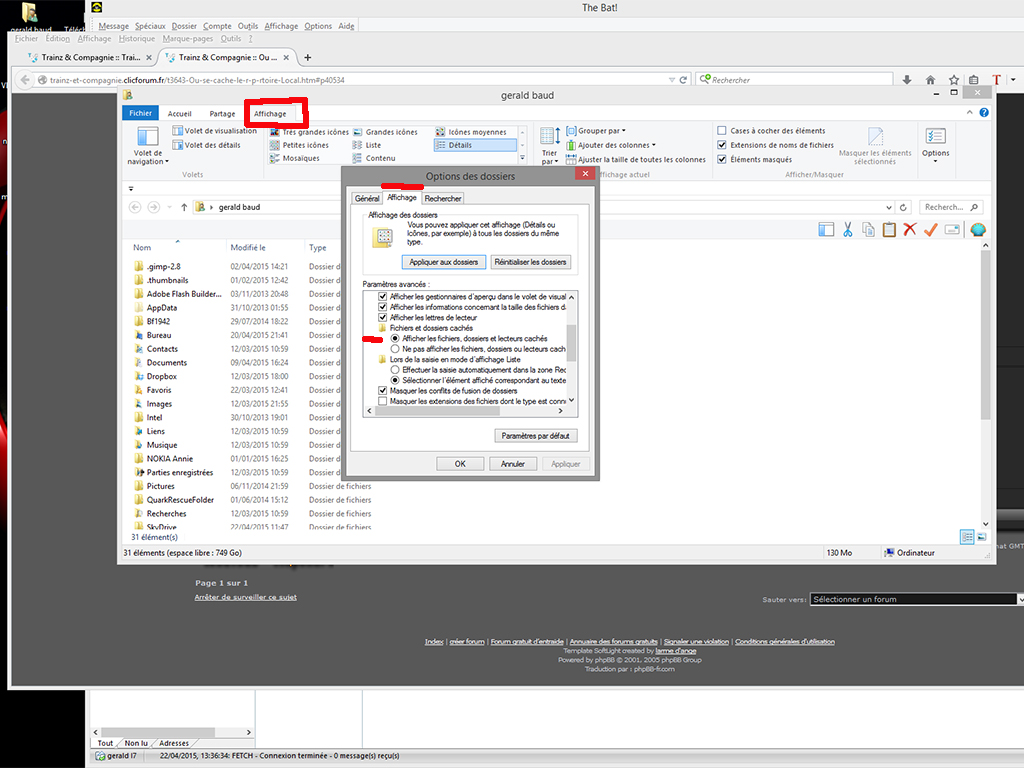1024x768 pixels.
Task: Click the blue shell icon
Action: (978, 229)
